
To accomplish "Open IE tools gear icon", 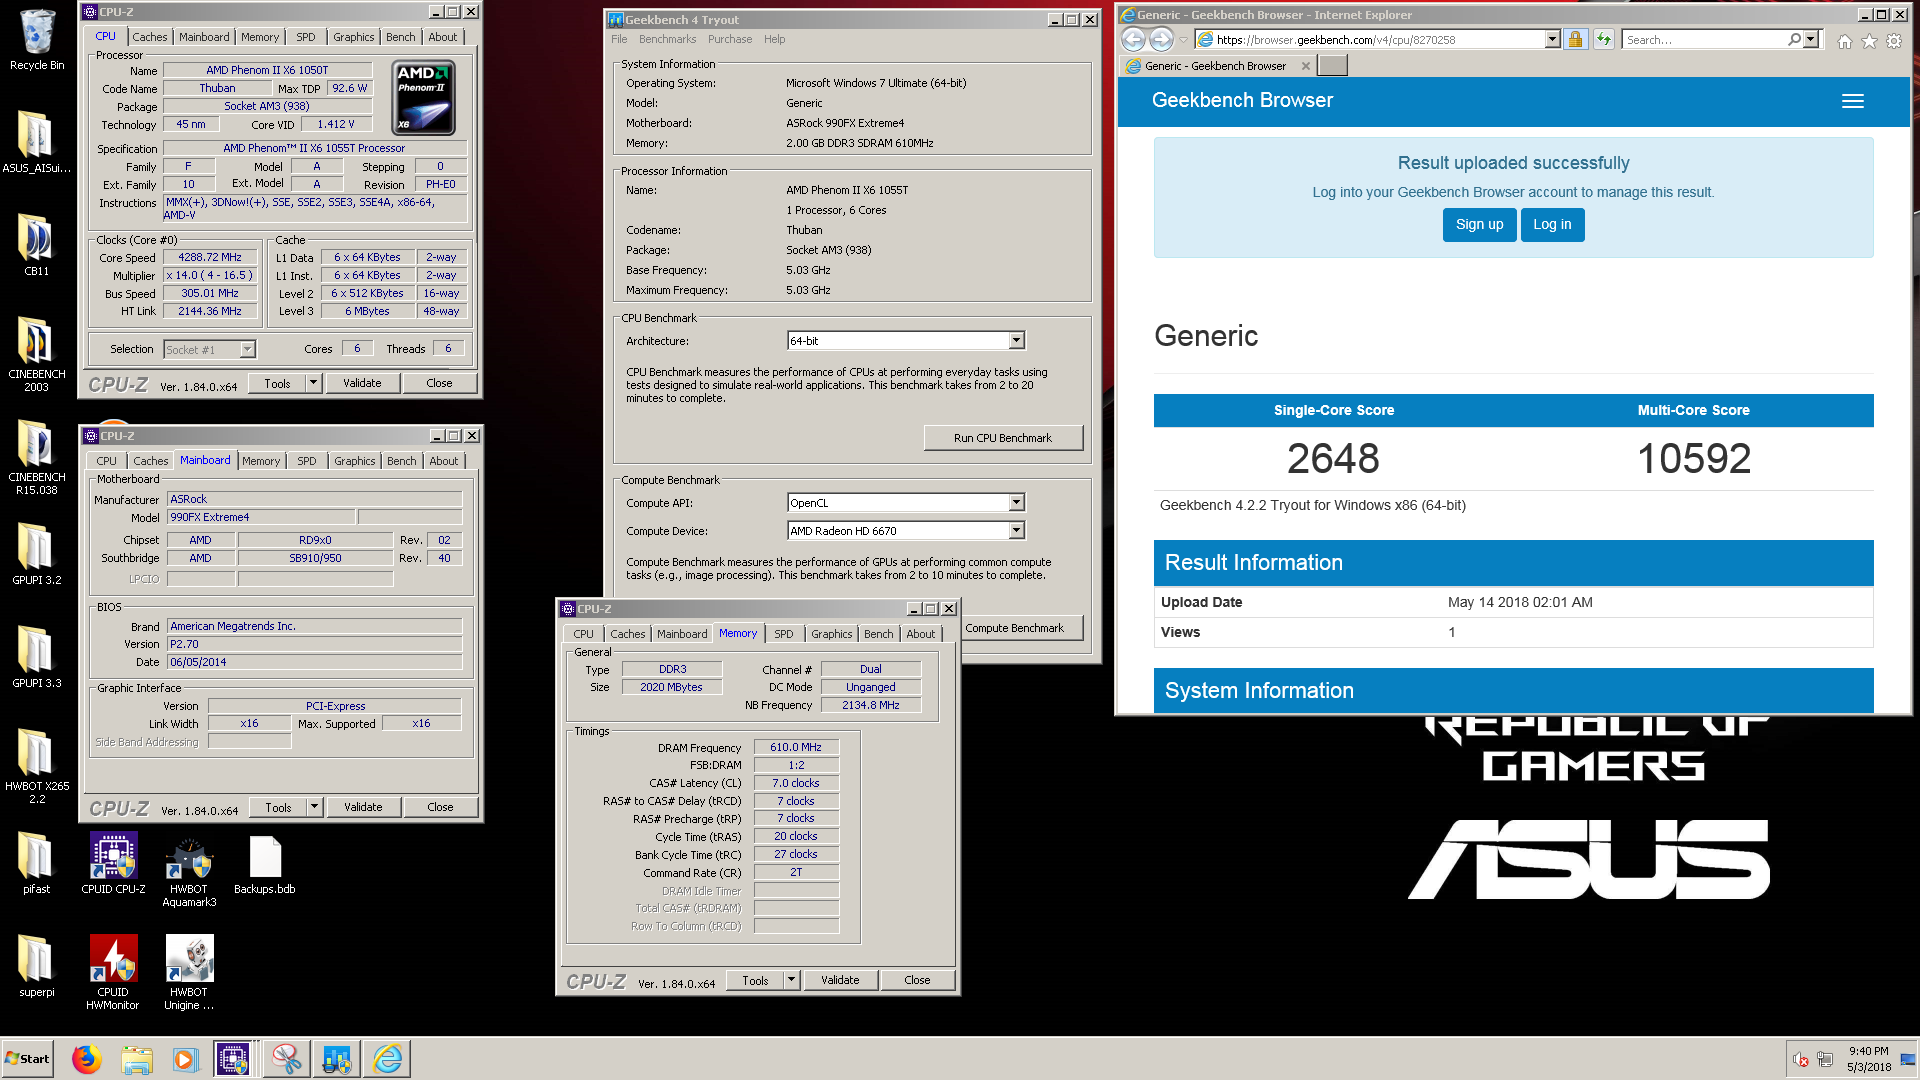I will tap(1894, 40).
